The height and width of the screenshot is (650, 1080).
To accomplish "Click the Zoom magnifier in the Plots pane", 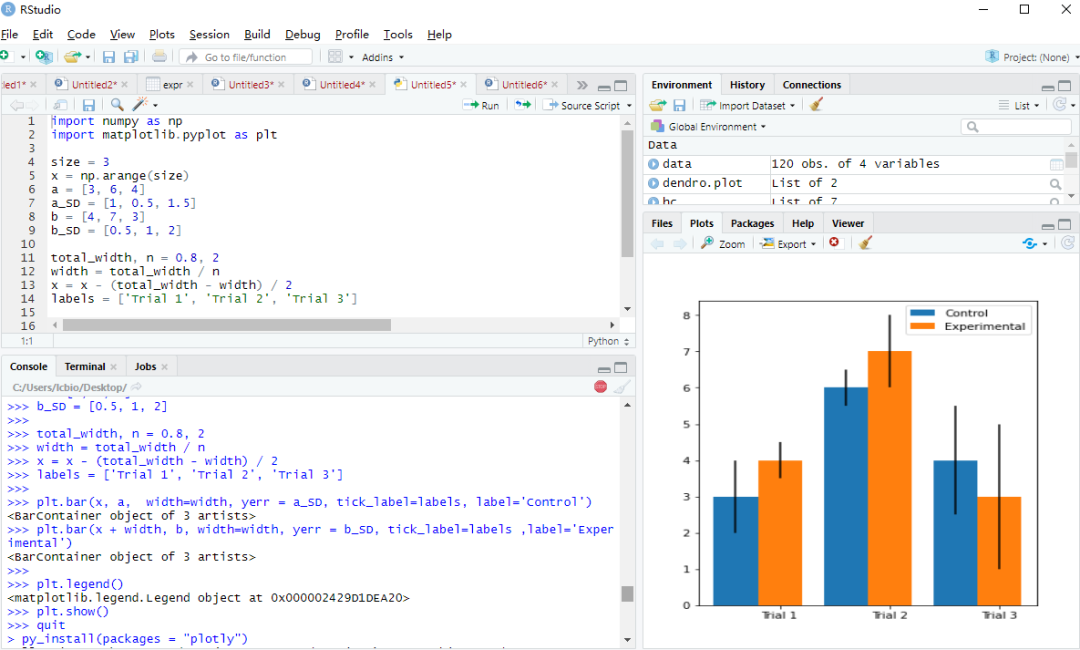I will click(722, 242).
